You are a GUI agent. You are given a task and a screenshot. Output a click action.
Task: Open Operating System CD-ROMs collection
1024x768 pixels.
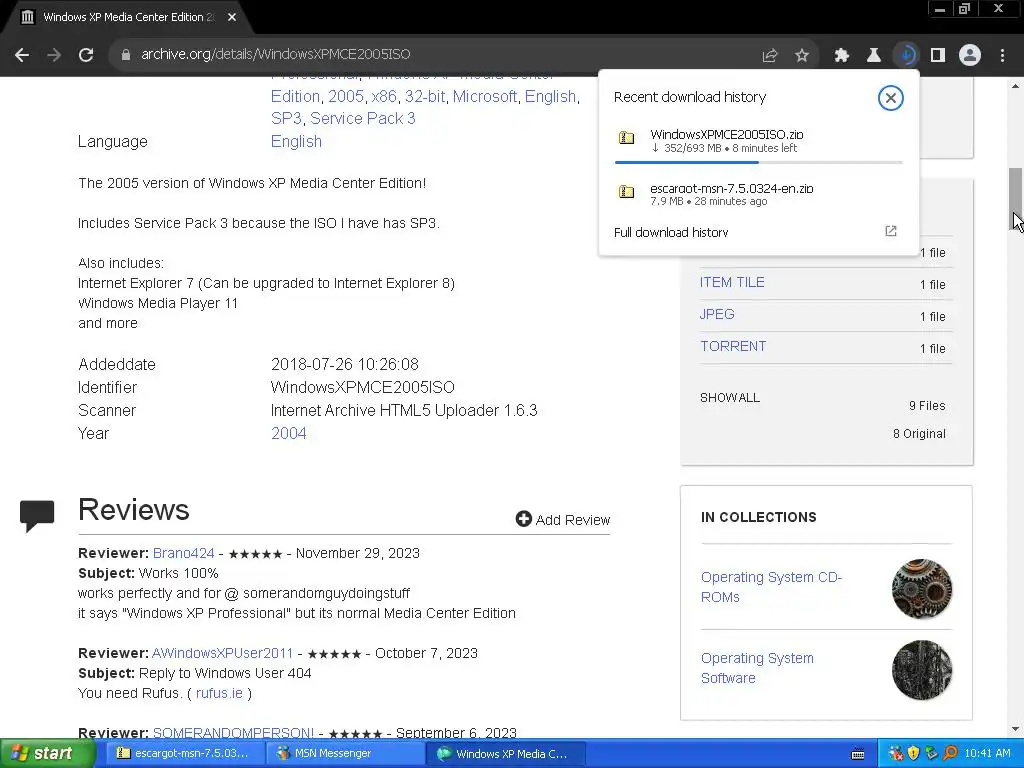pos(771,587)
